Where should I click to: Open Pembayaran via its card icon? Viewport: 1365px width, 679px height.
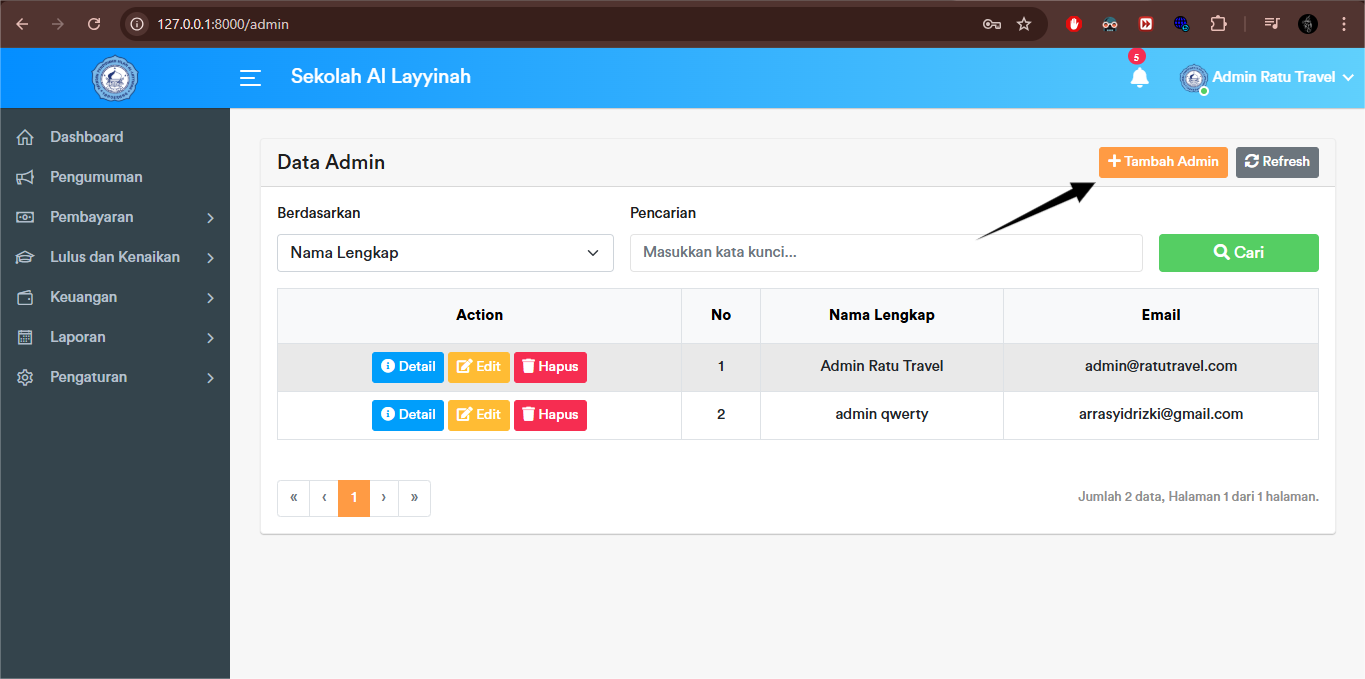click(x=27, y=216)
